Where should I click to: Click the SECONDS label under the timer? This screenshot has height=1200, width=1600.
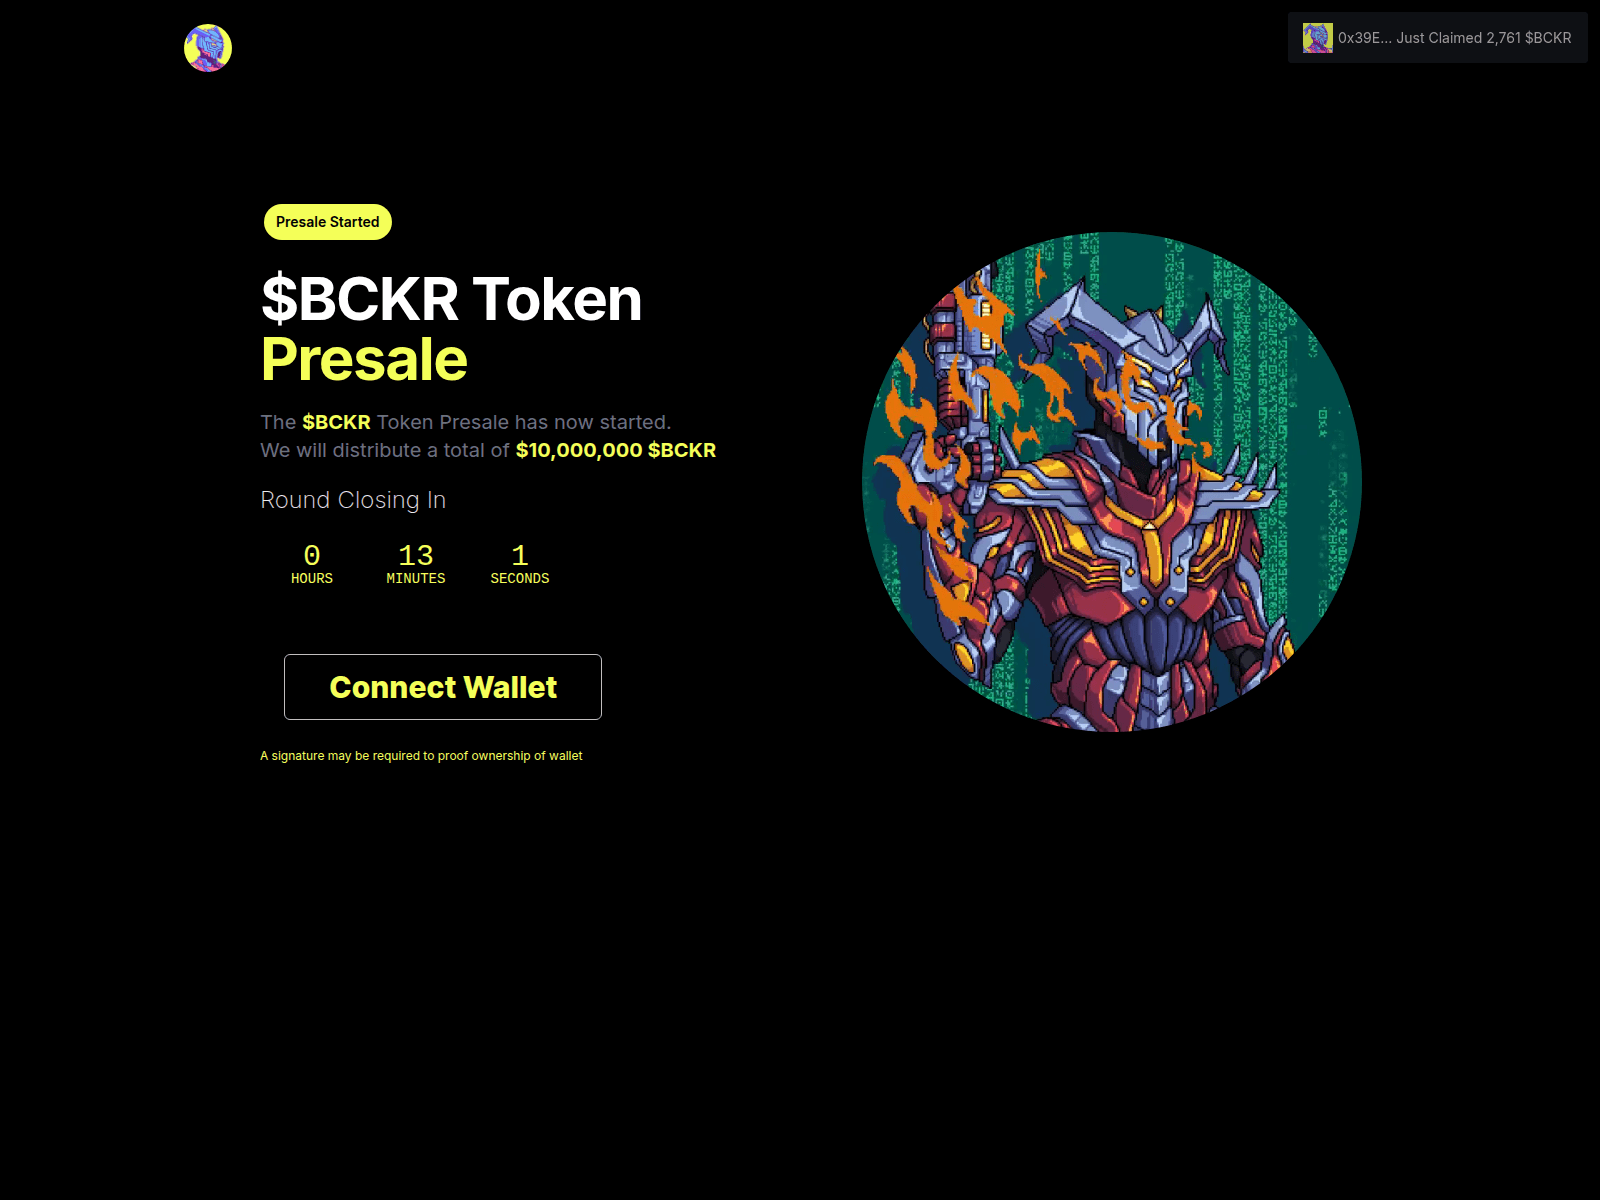(520, 578)
